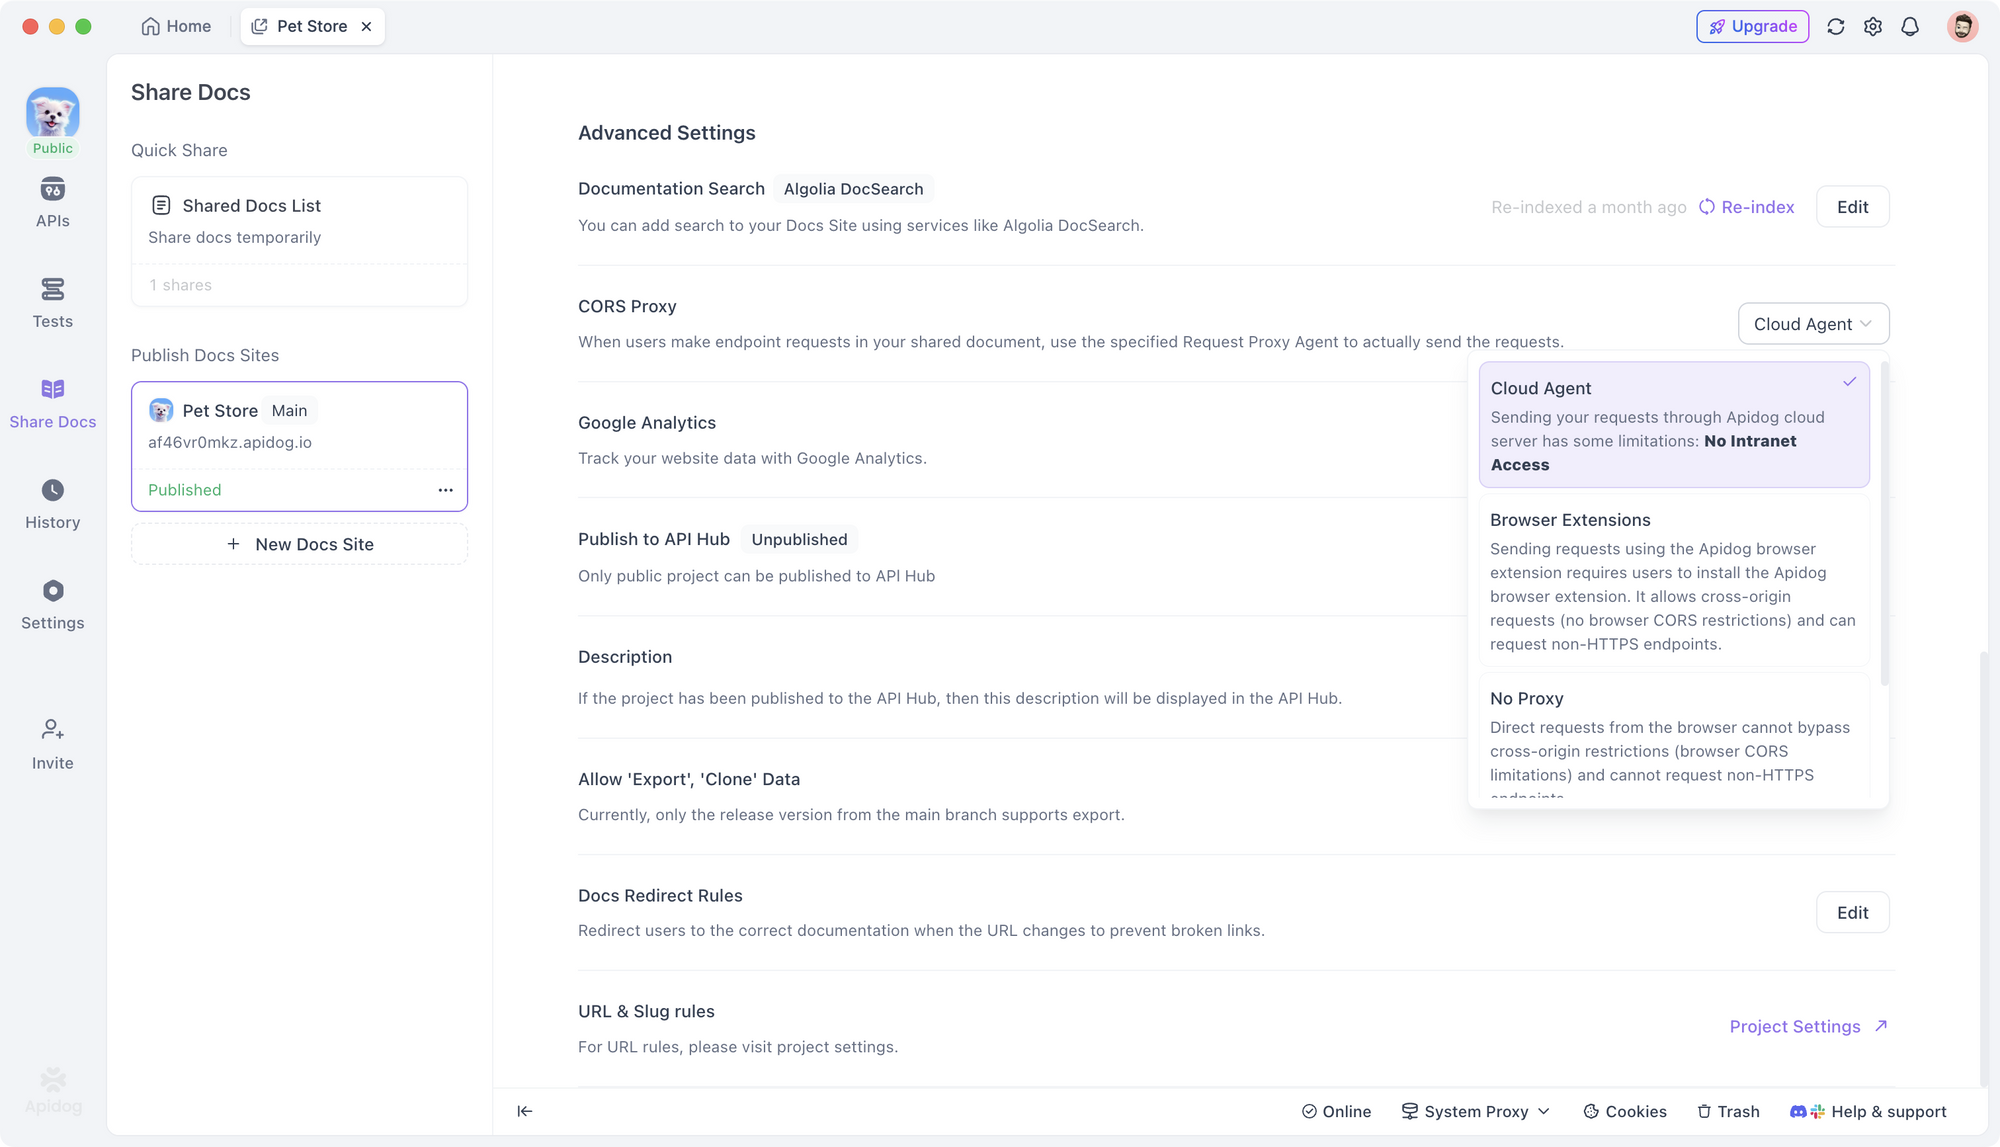Viewport: 2000px width, 1147px height.
Task: Open the Tests sidebar section
Action: pyautogui.click(x=52, y=303)
